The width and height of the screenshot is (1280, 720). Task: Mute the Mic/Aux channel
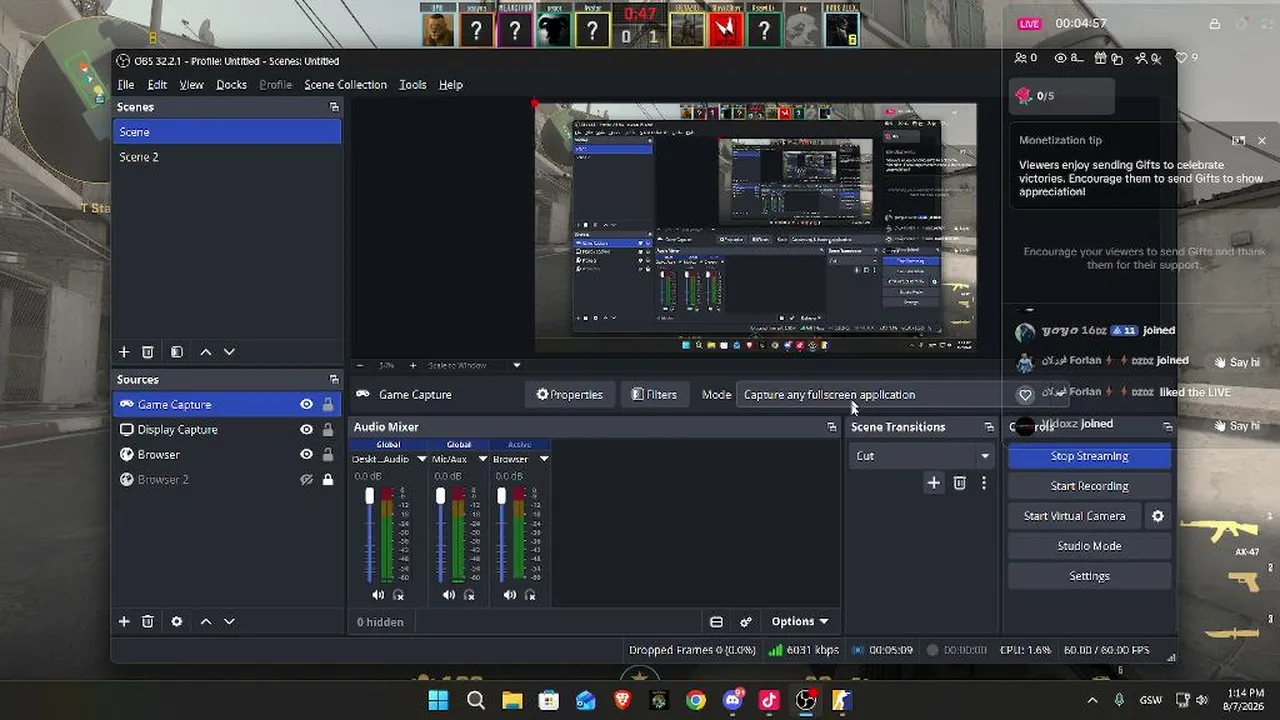point(449,595)
